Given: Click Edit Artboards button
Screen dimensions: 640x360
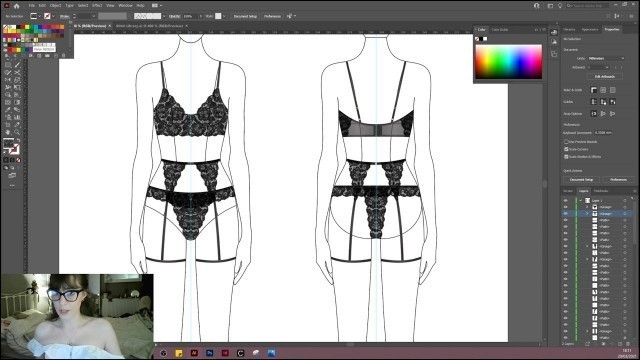Looking at the screenshot, I should click(x=605, y=76).
